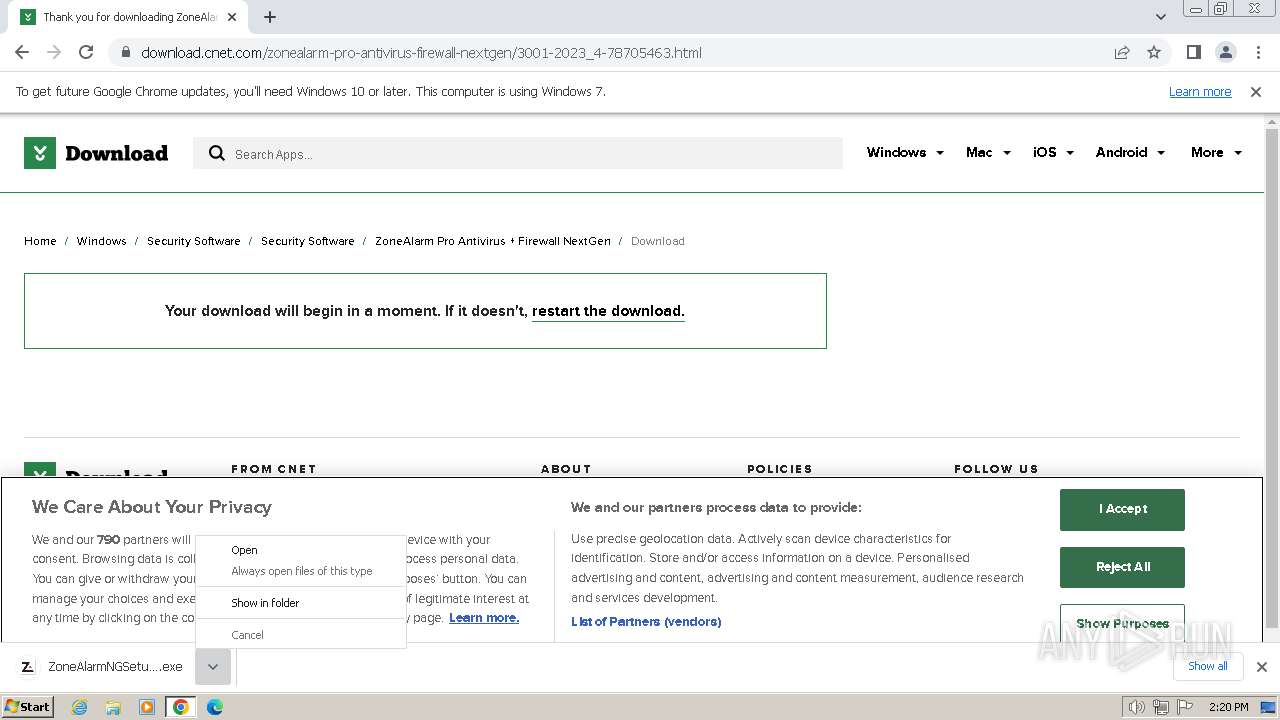Open Chrome profile avatar icon

1225,52
